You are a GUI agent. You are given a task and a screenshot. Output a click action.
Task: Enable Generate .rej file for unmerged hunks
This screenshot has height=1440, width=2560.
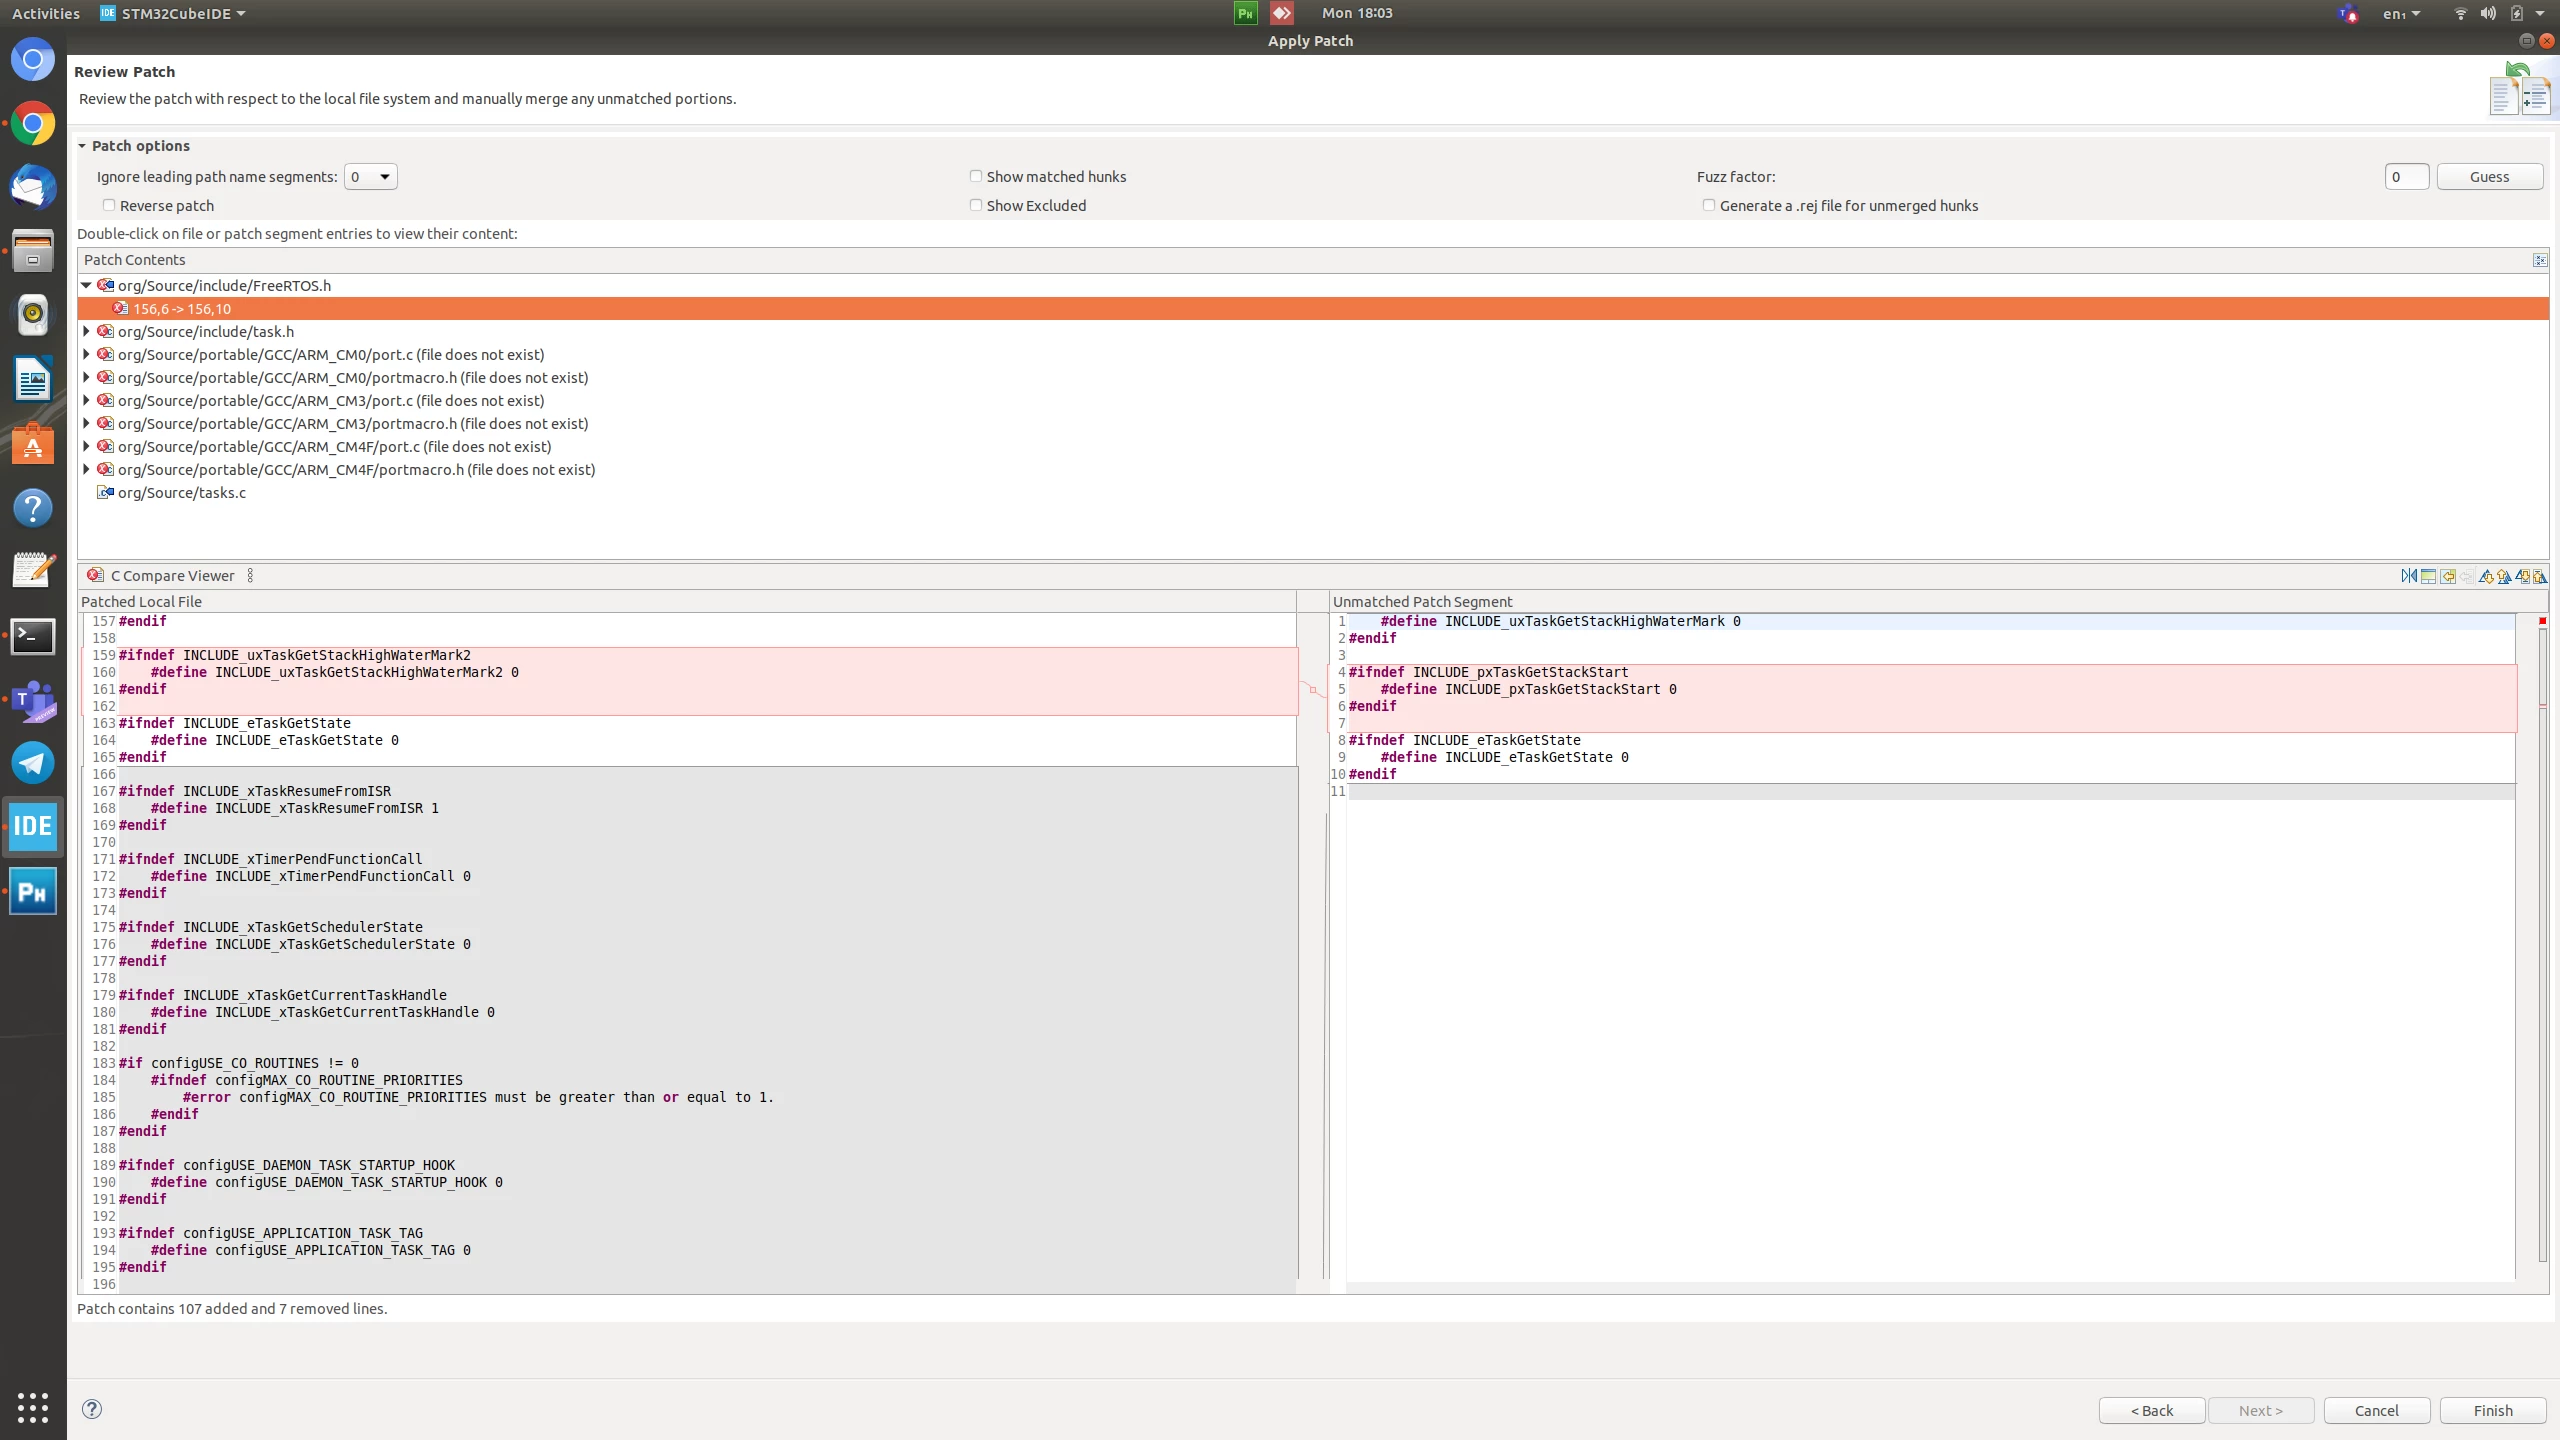point(1709,205)
